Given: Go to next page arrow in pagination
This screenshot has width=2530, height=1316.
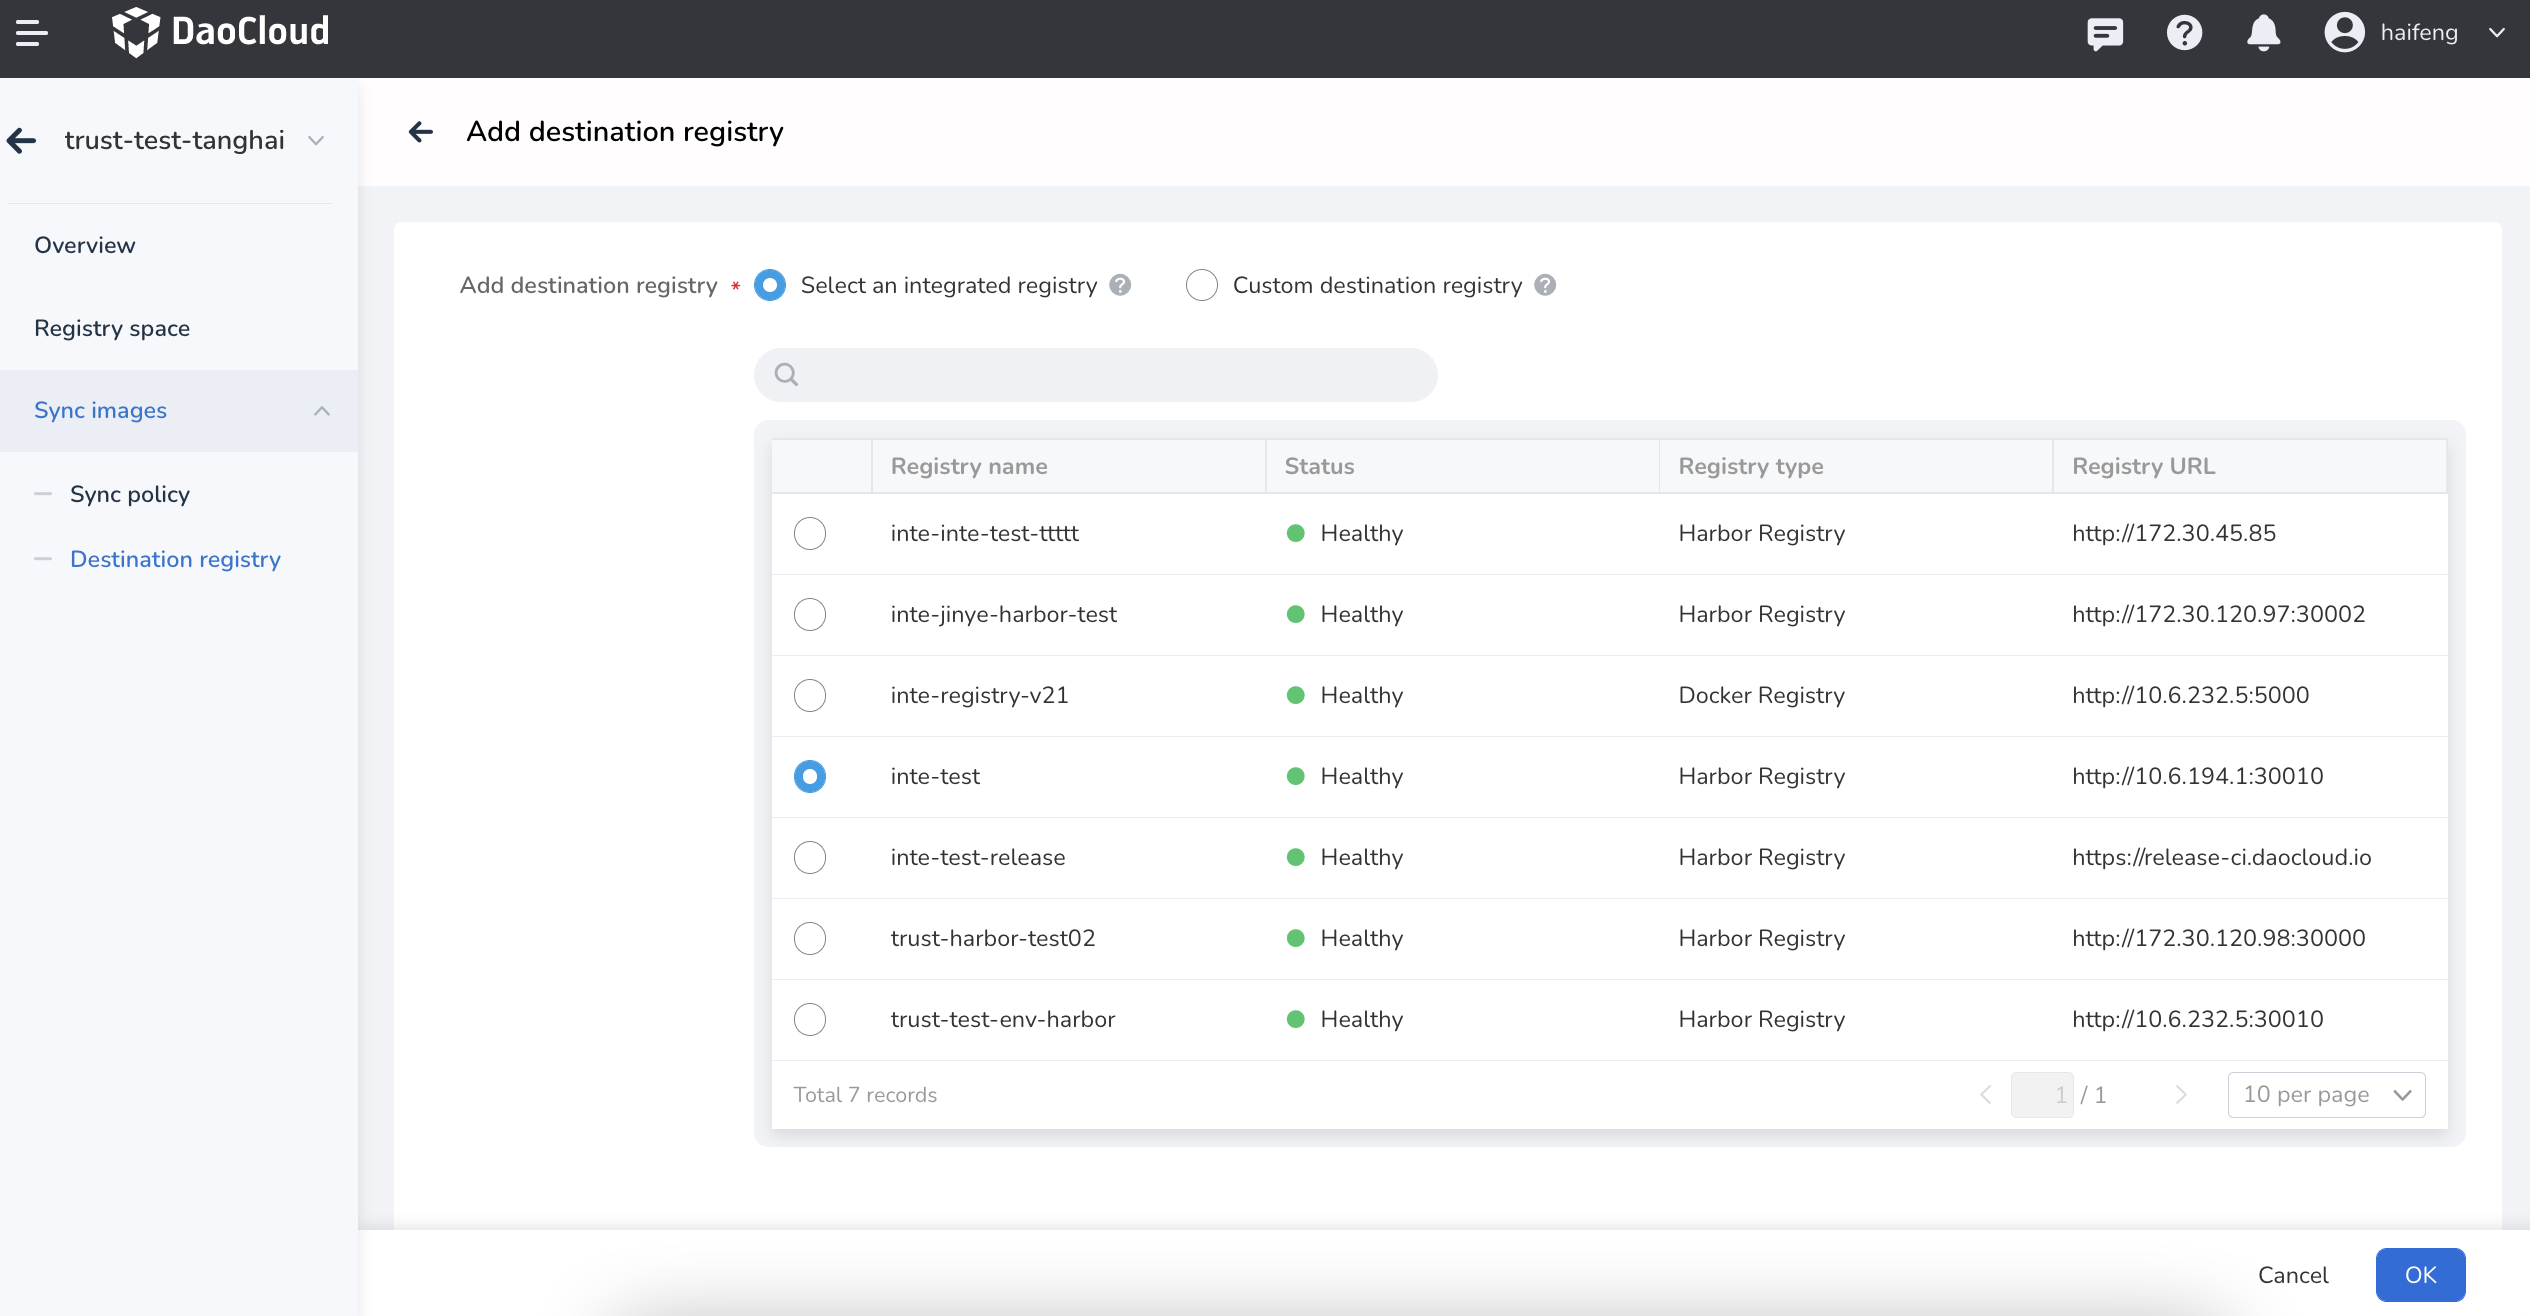Looking at the screenshot, I should coord(2181,1095).
